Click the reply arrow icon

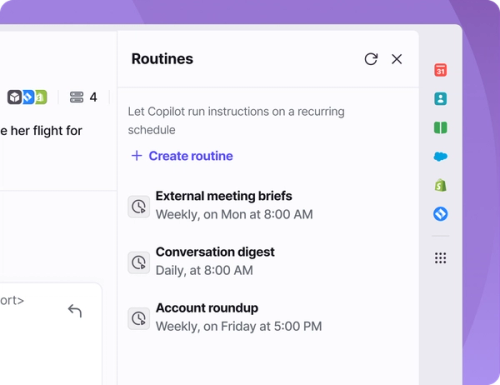tap(75, 311)
